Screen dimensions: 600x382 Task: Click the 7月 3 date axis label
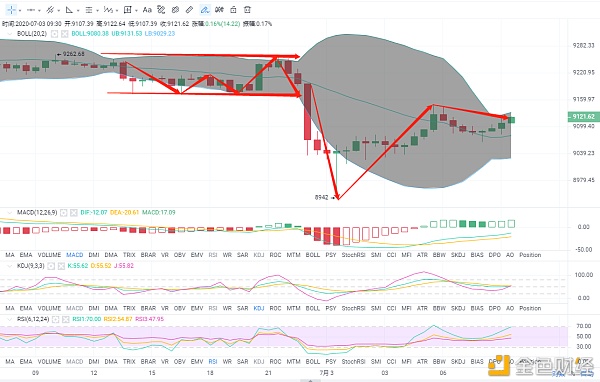(x=326, y=373)
